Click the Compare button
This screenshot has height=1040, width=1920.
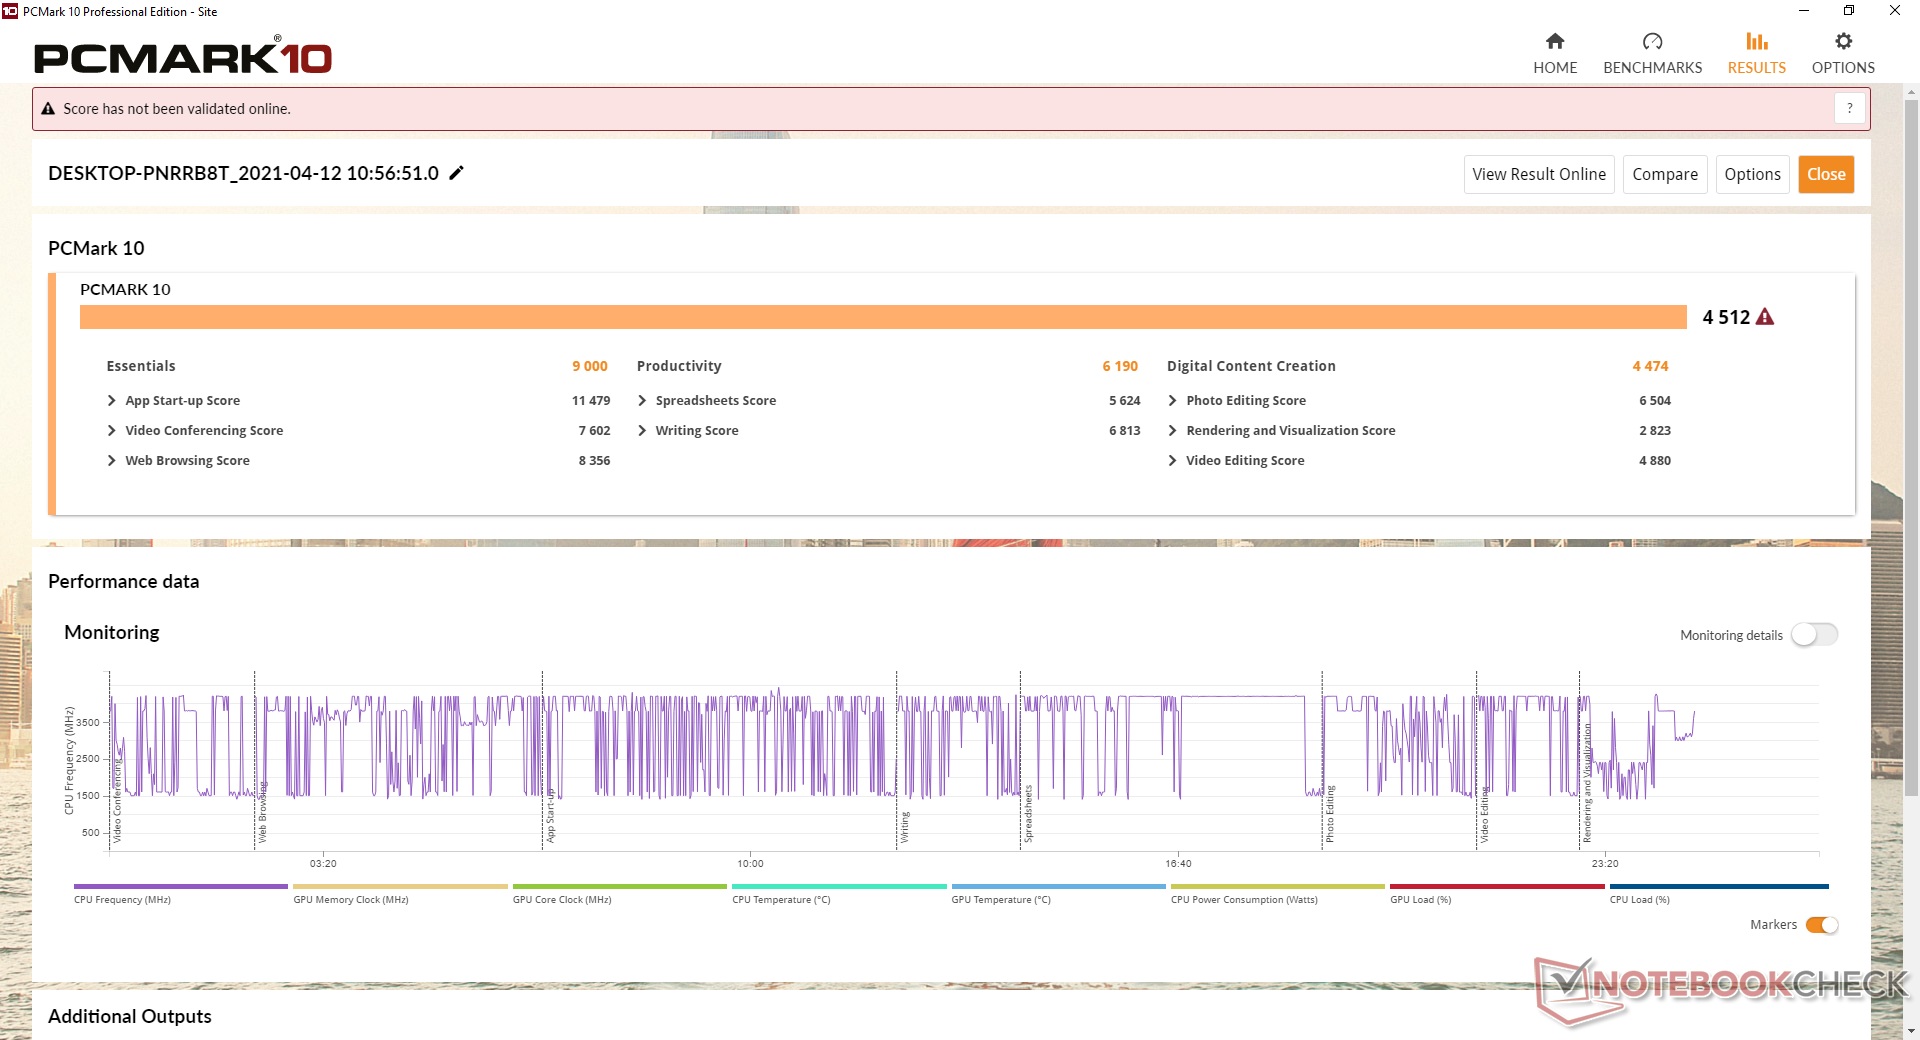1665,174
